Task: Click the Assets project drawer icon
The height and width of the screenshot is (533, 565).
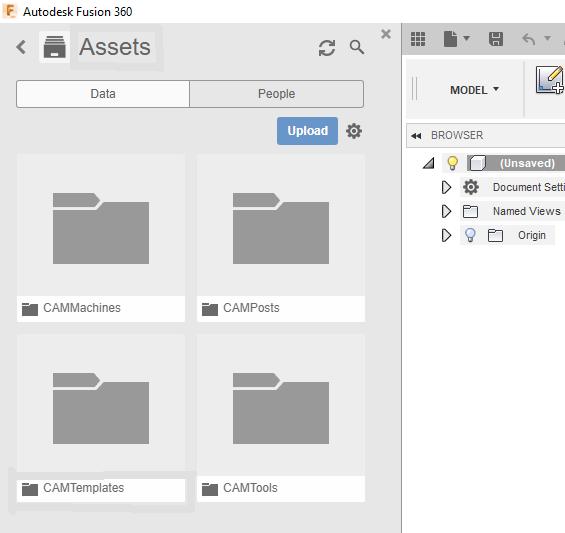Action: point(54,47)
